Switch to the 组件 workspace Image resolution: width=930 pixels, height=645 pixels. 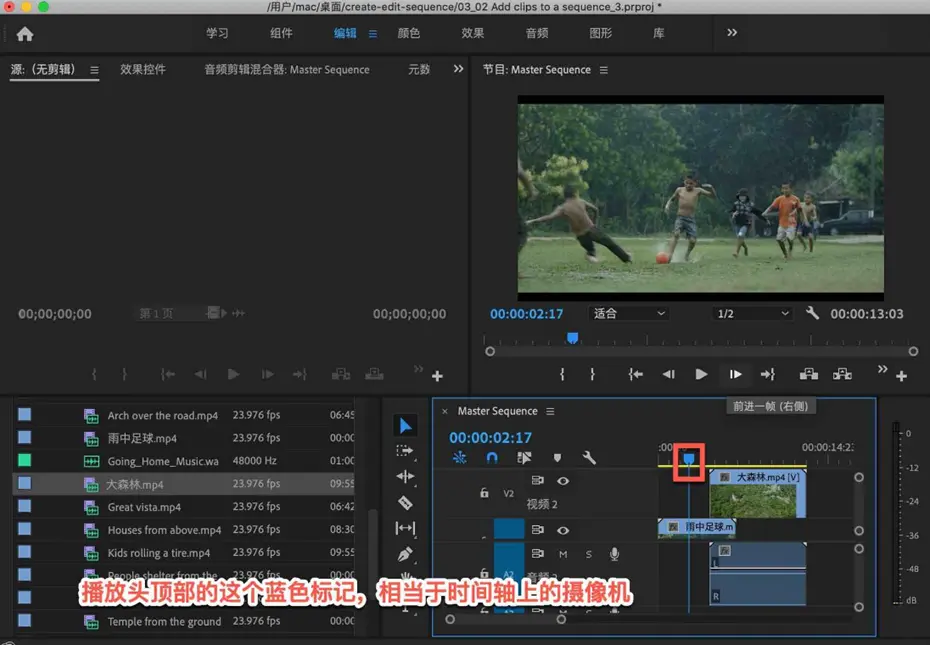pyautogui.click(x=281, y=33)
